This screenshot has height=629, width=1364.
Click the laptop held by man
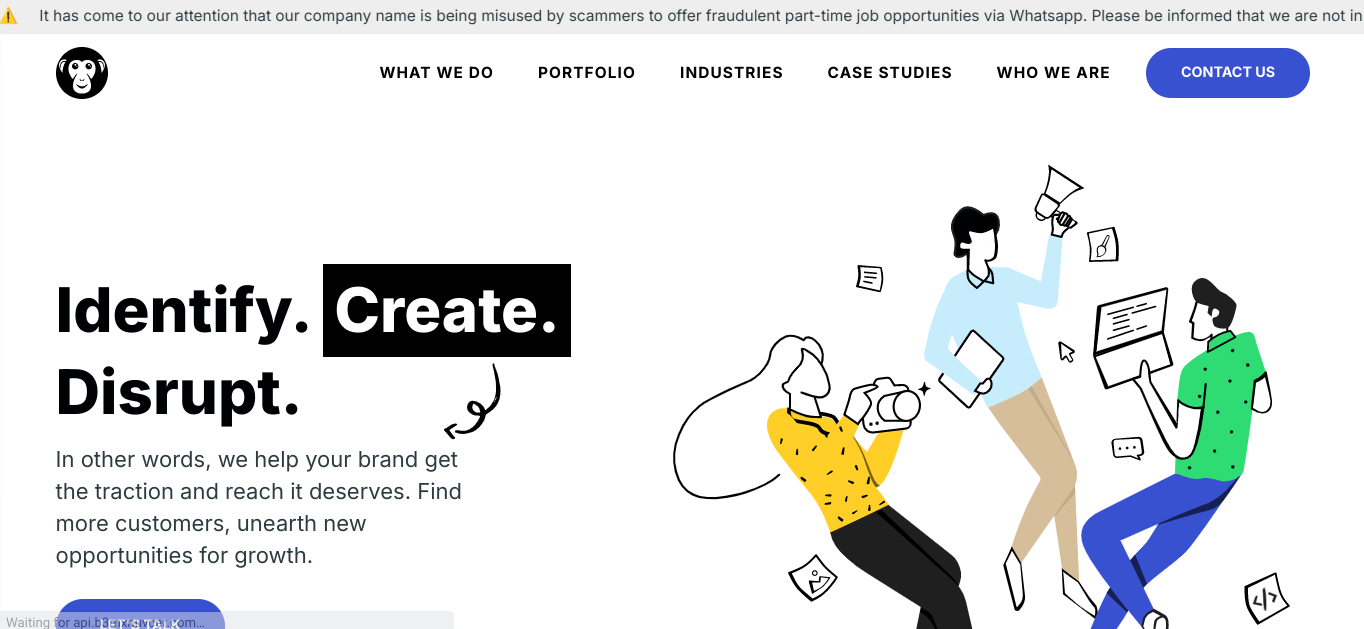pos(1133,337)
